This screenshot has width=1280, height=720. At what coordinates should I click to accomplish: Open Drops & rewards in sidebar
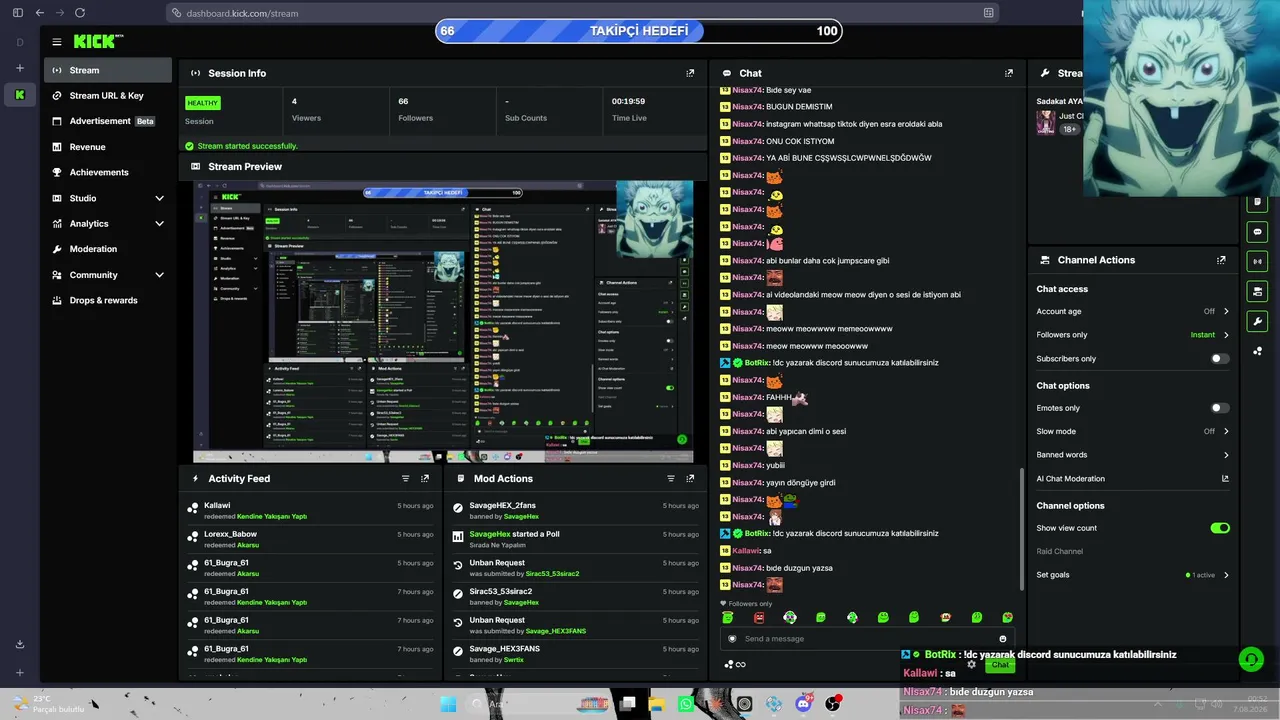pos(108,300)
